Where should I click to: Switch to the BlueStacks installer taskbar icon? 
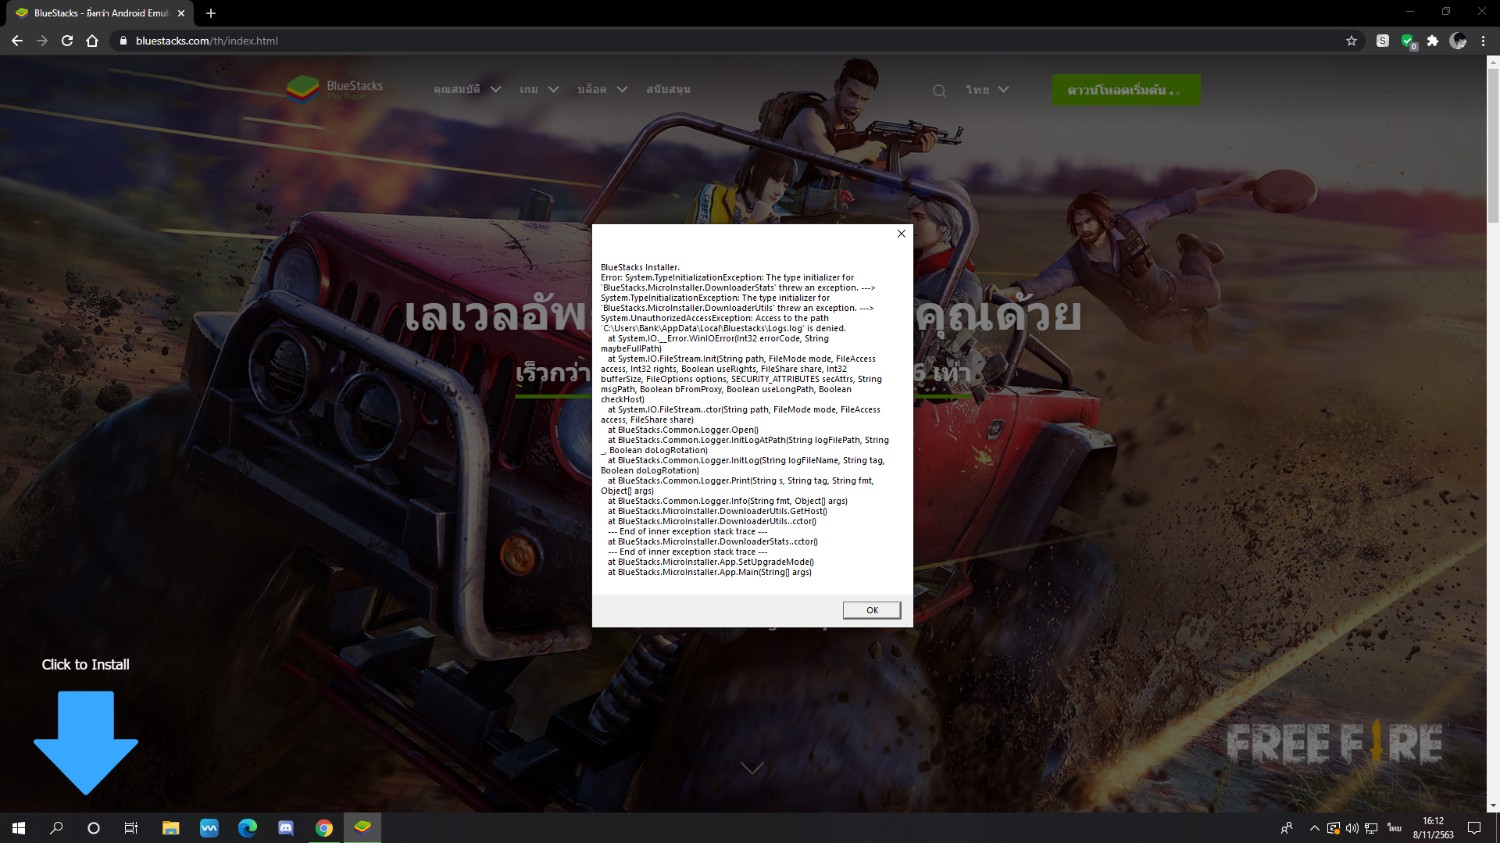point(362,828)
